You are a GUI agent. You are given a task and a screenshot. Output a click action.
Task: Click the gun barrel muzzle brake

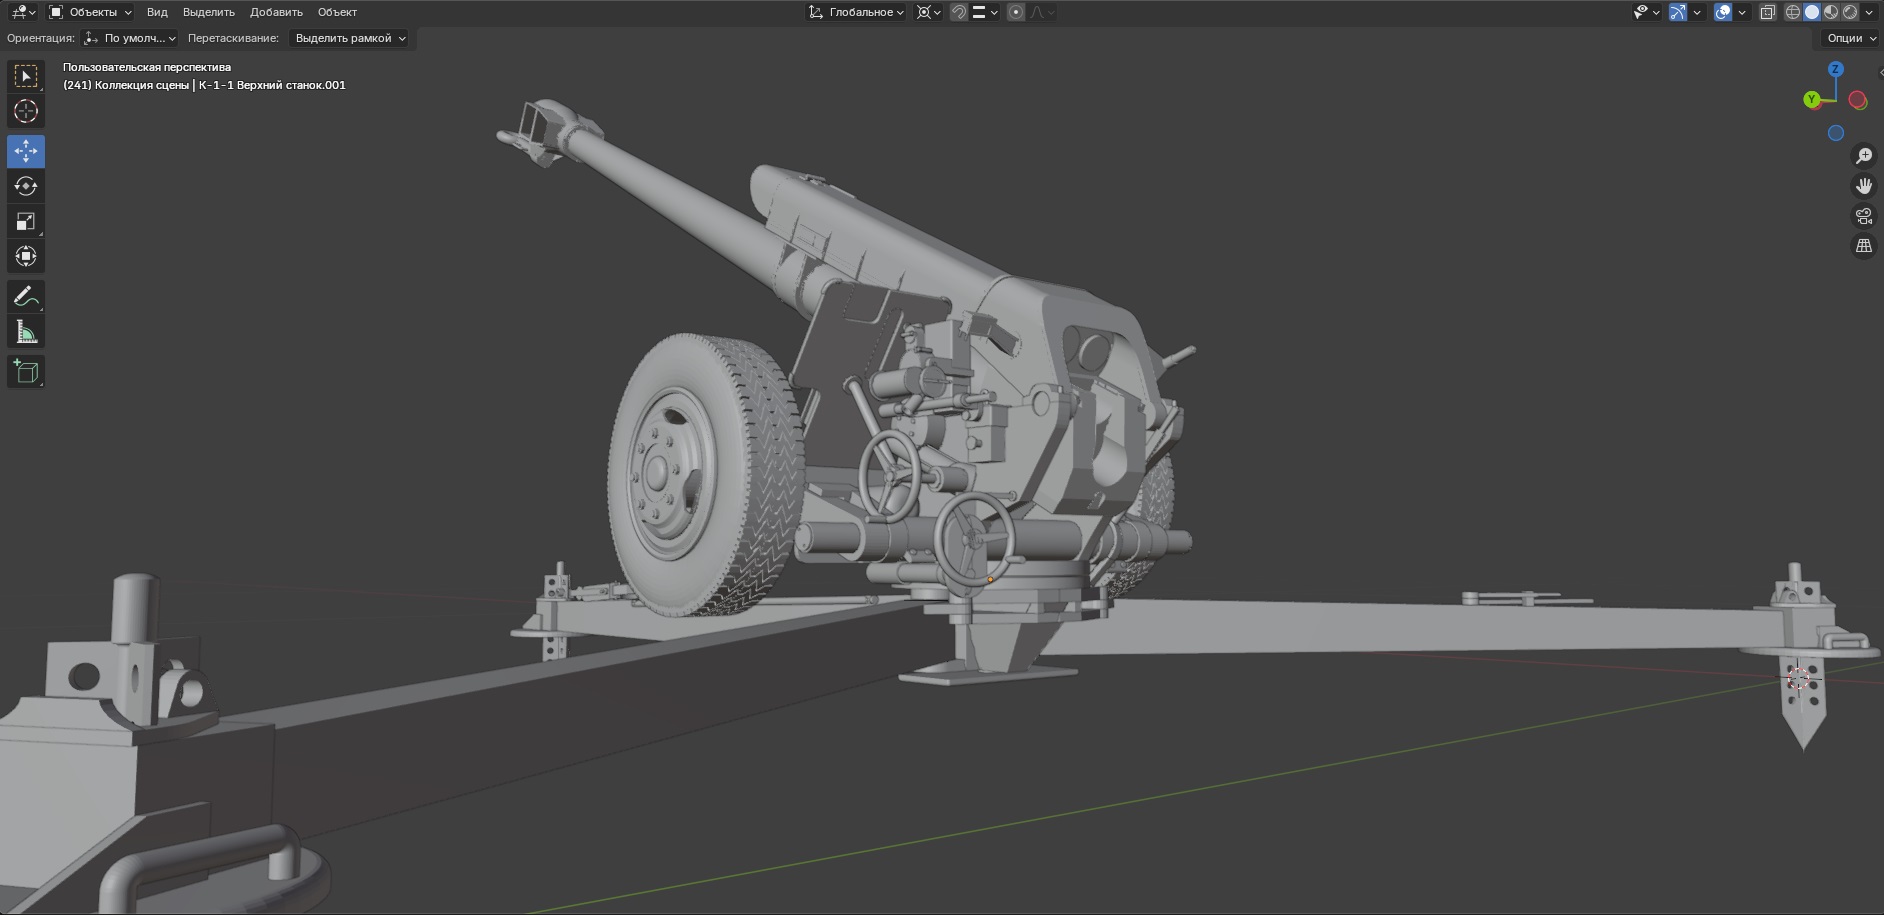pos(549,131)
